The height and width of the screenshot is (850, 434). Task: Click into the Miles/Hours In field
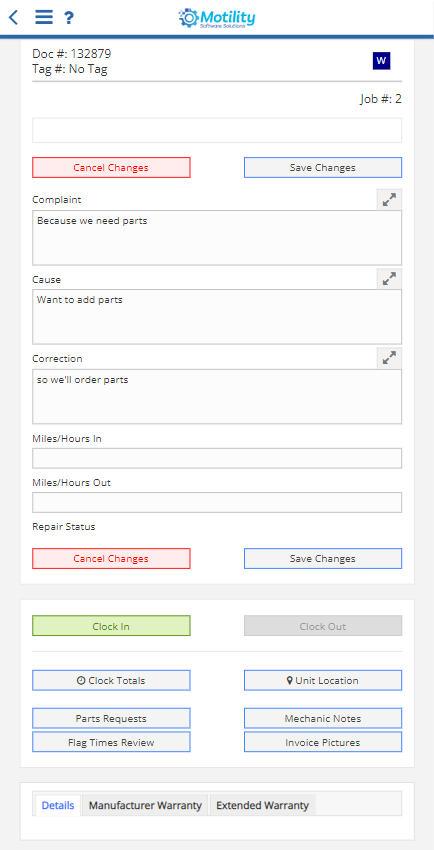217,458
